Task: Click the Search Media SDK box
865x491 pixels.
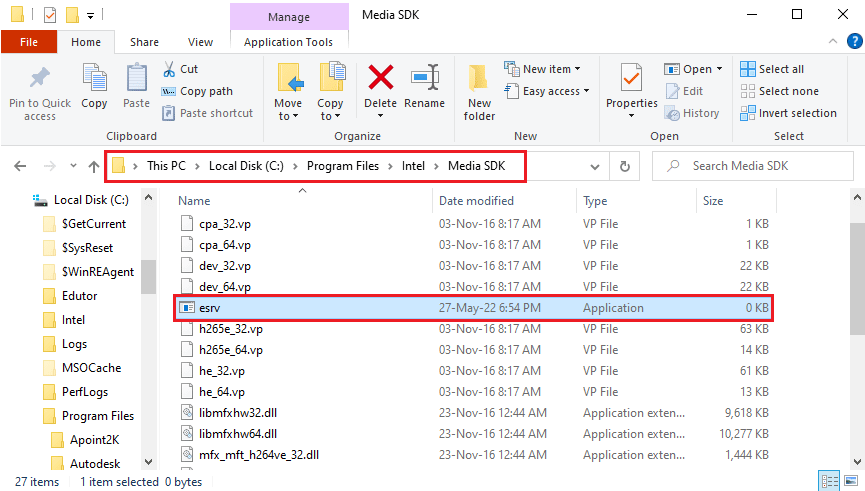Action: (752, 166)
